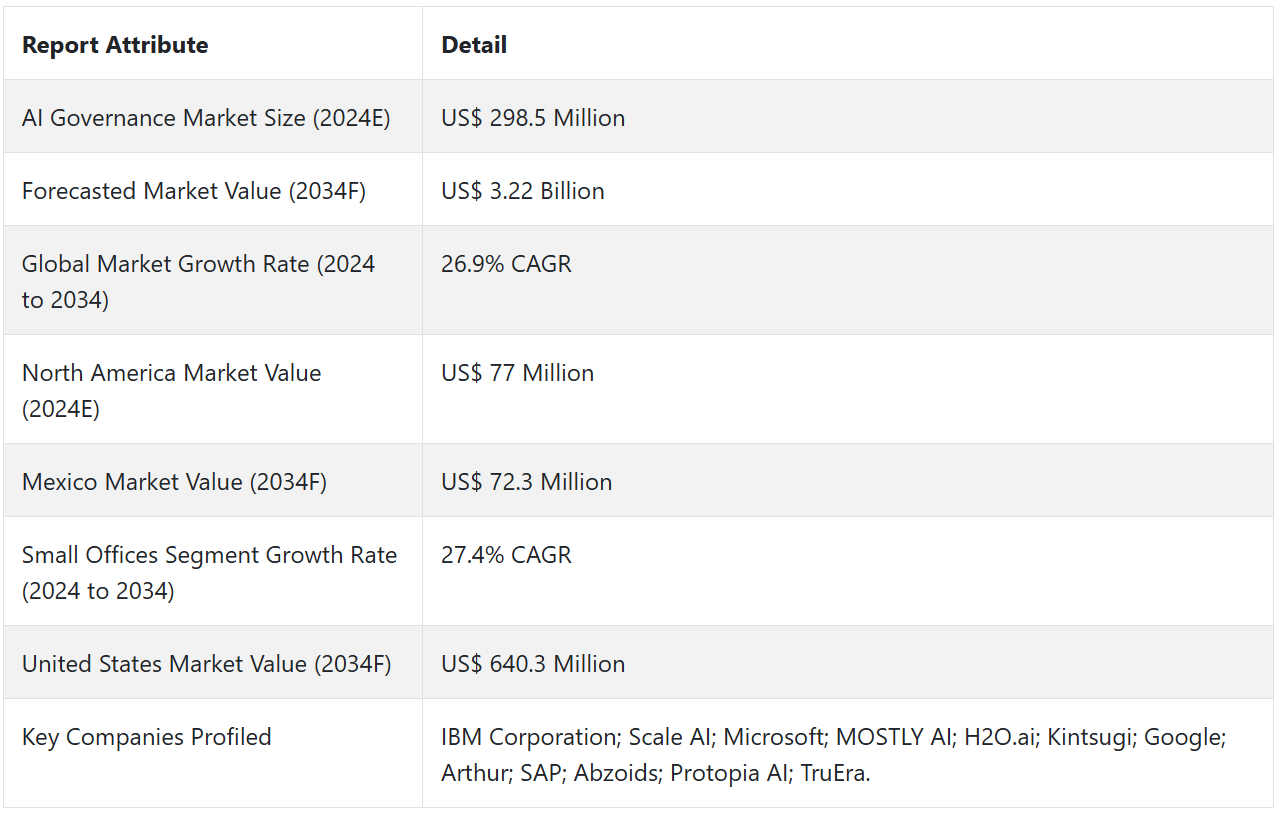Select the "Global Market Growth Rate" cell
Viewport: 1283px width, 819px height.
[x=198, y=281]
